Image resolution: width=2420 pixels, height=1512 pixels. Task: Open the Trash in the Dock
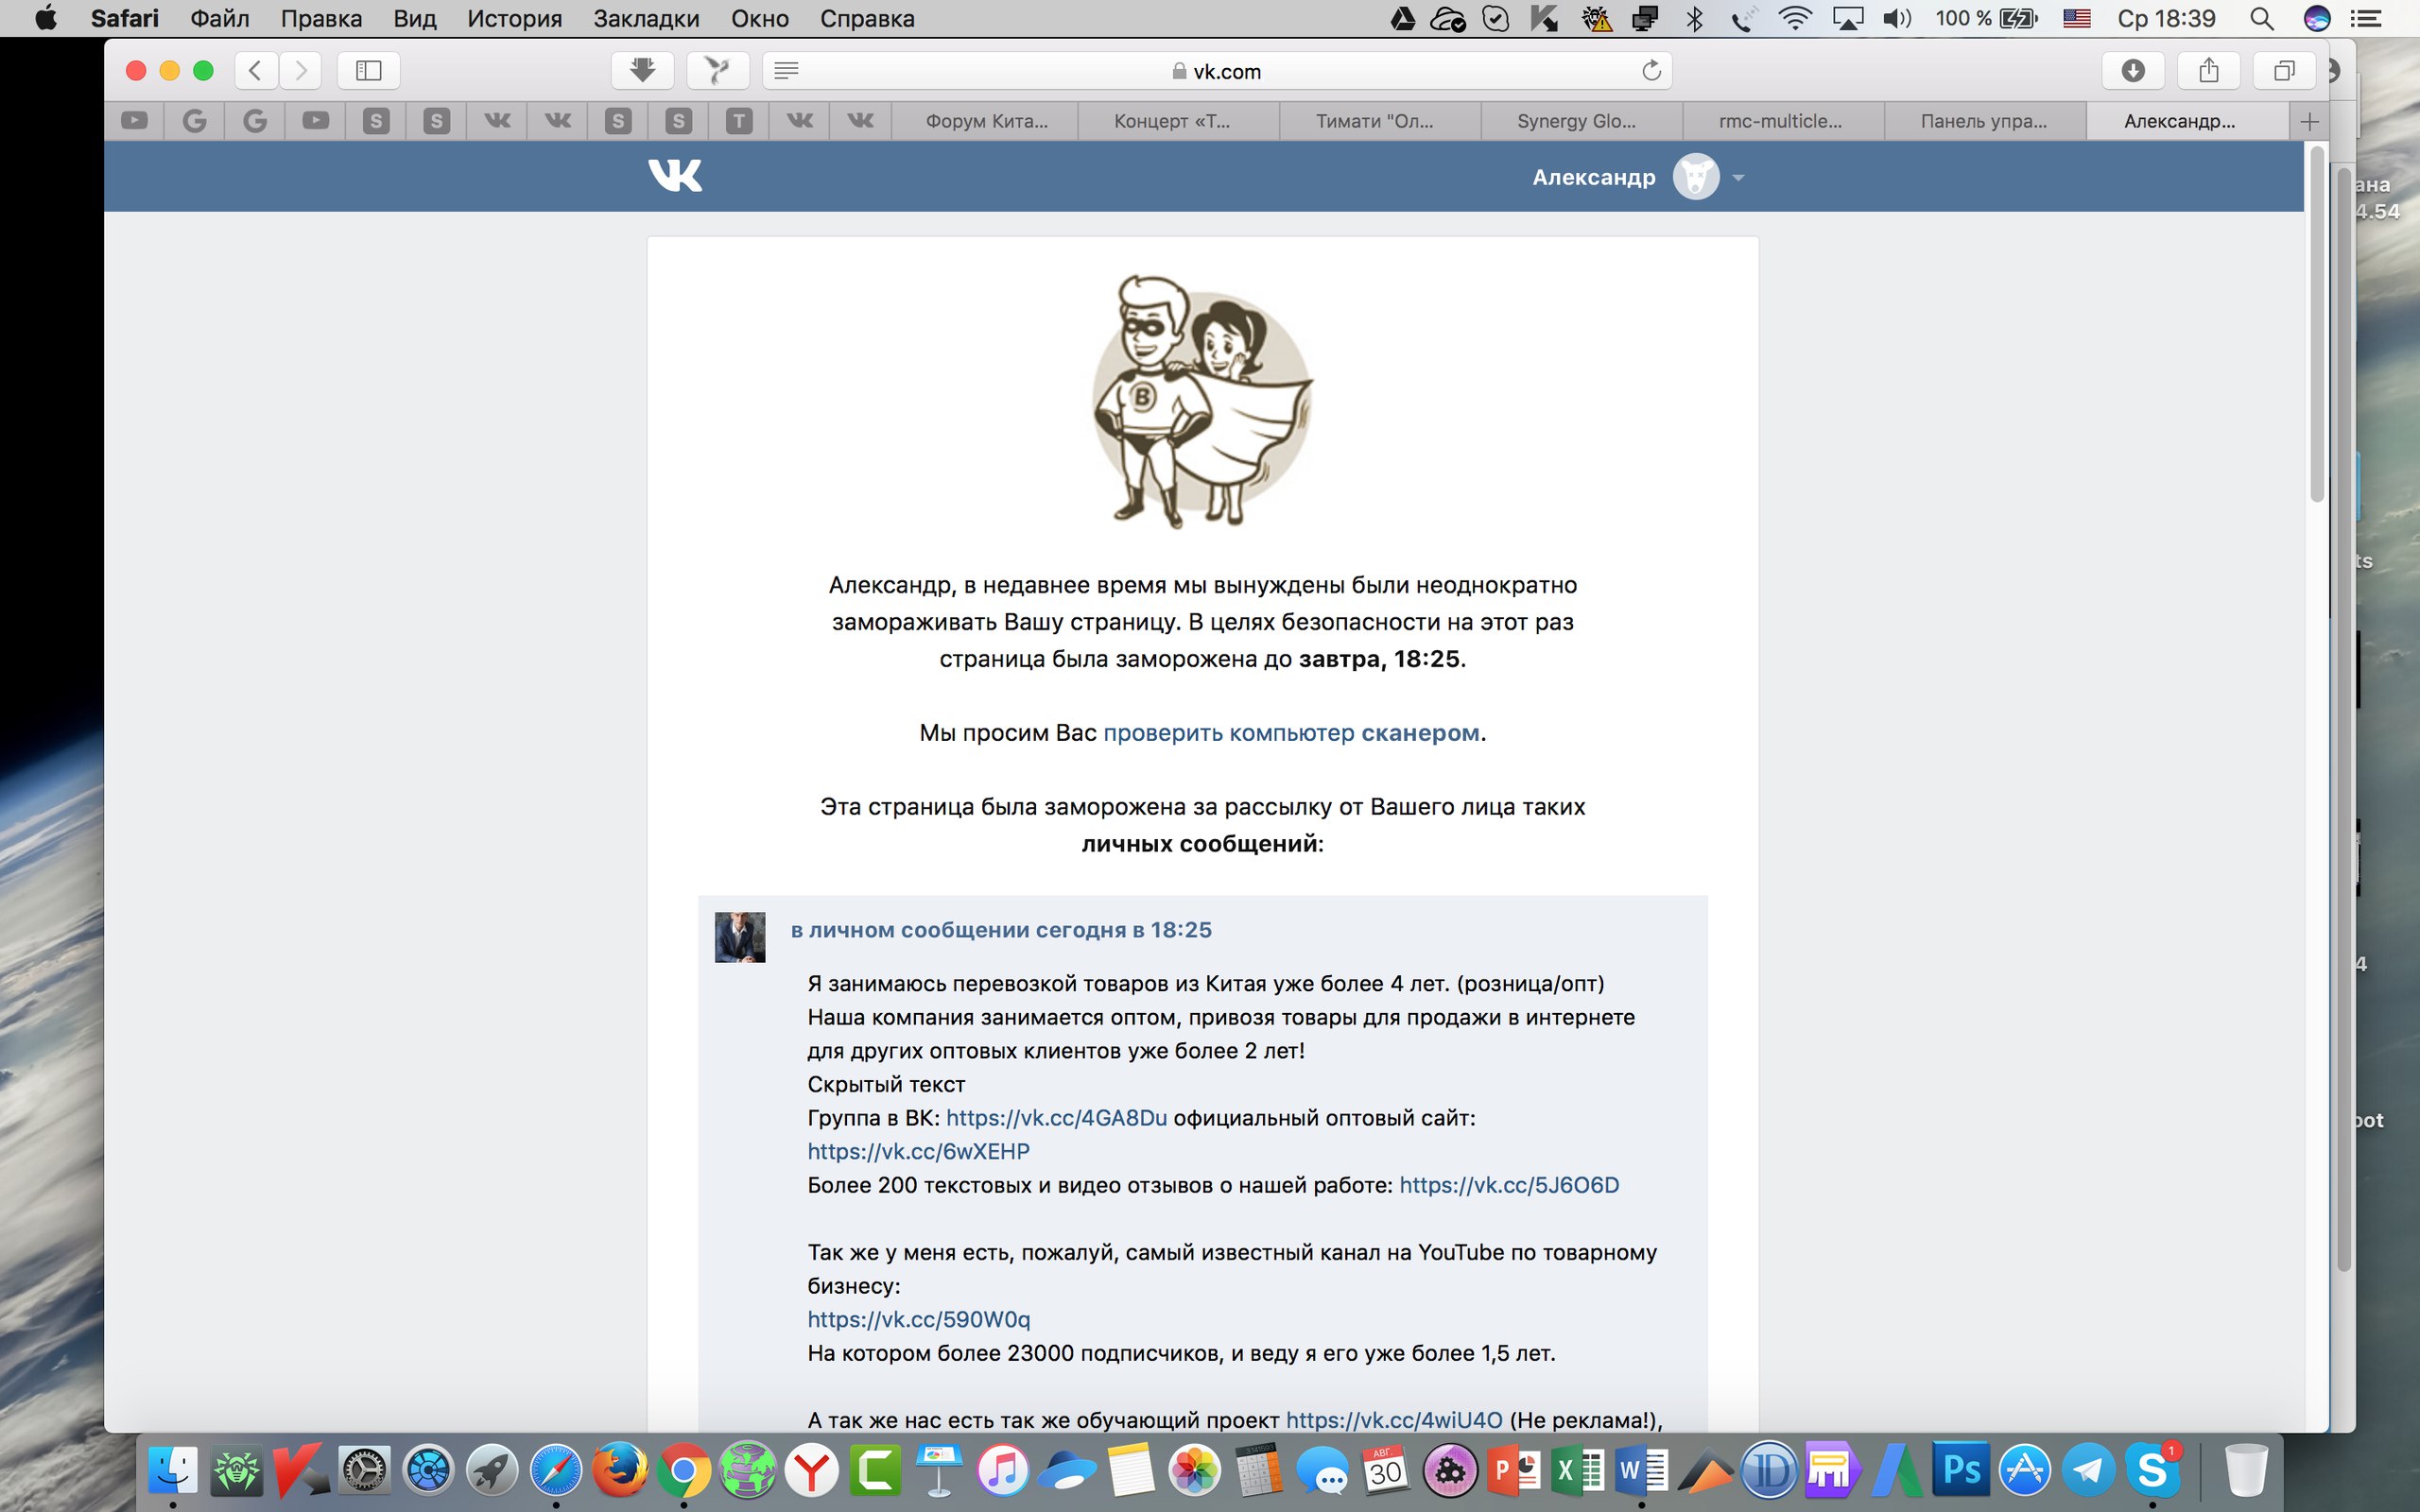[2245, 1470]
